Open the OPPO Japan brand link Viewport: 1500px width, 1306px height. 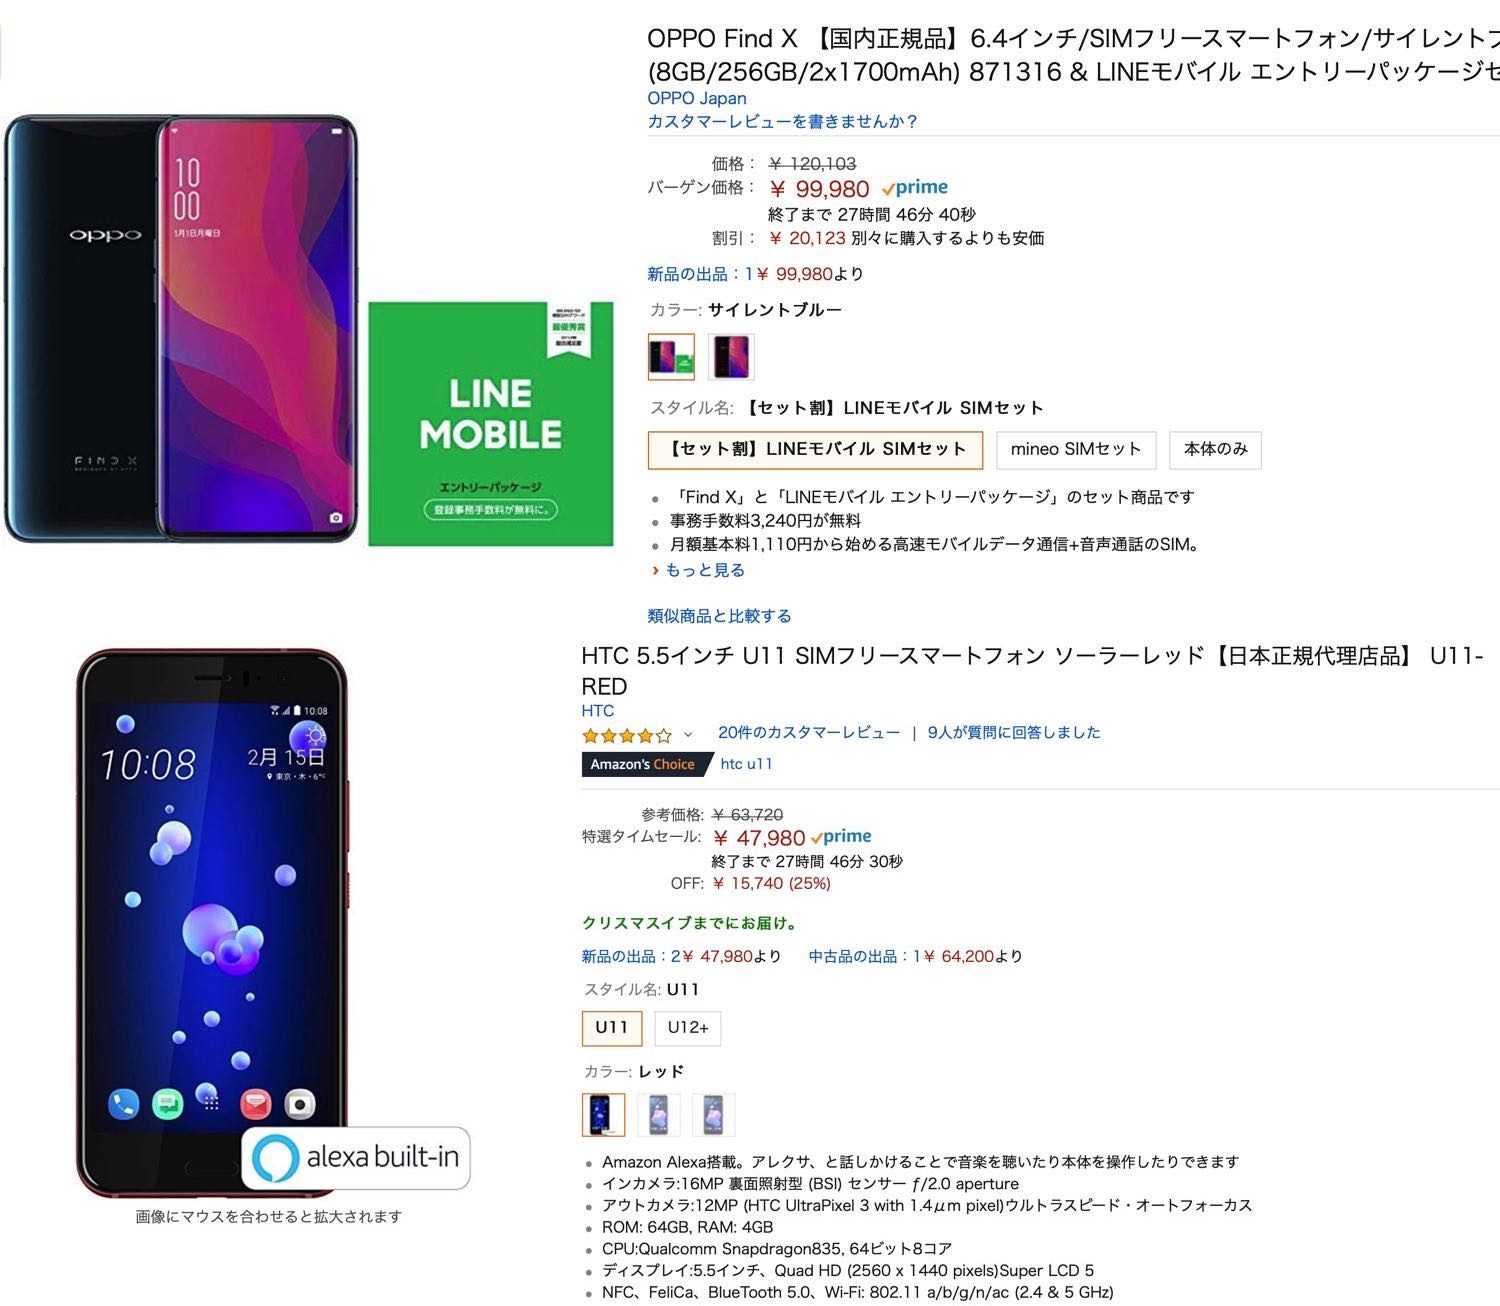click(x=696, y=98)
